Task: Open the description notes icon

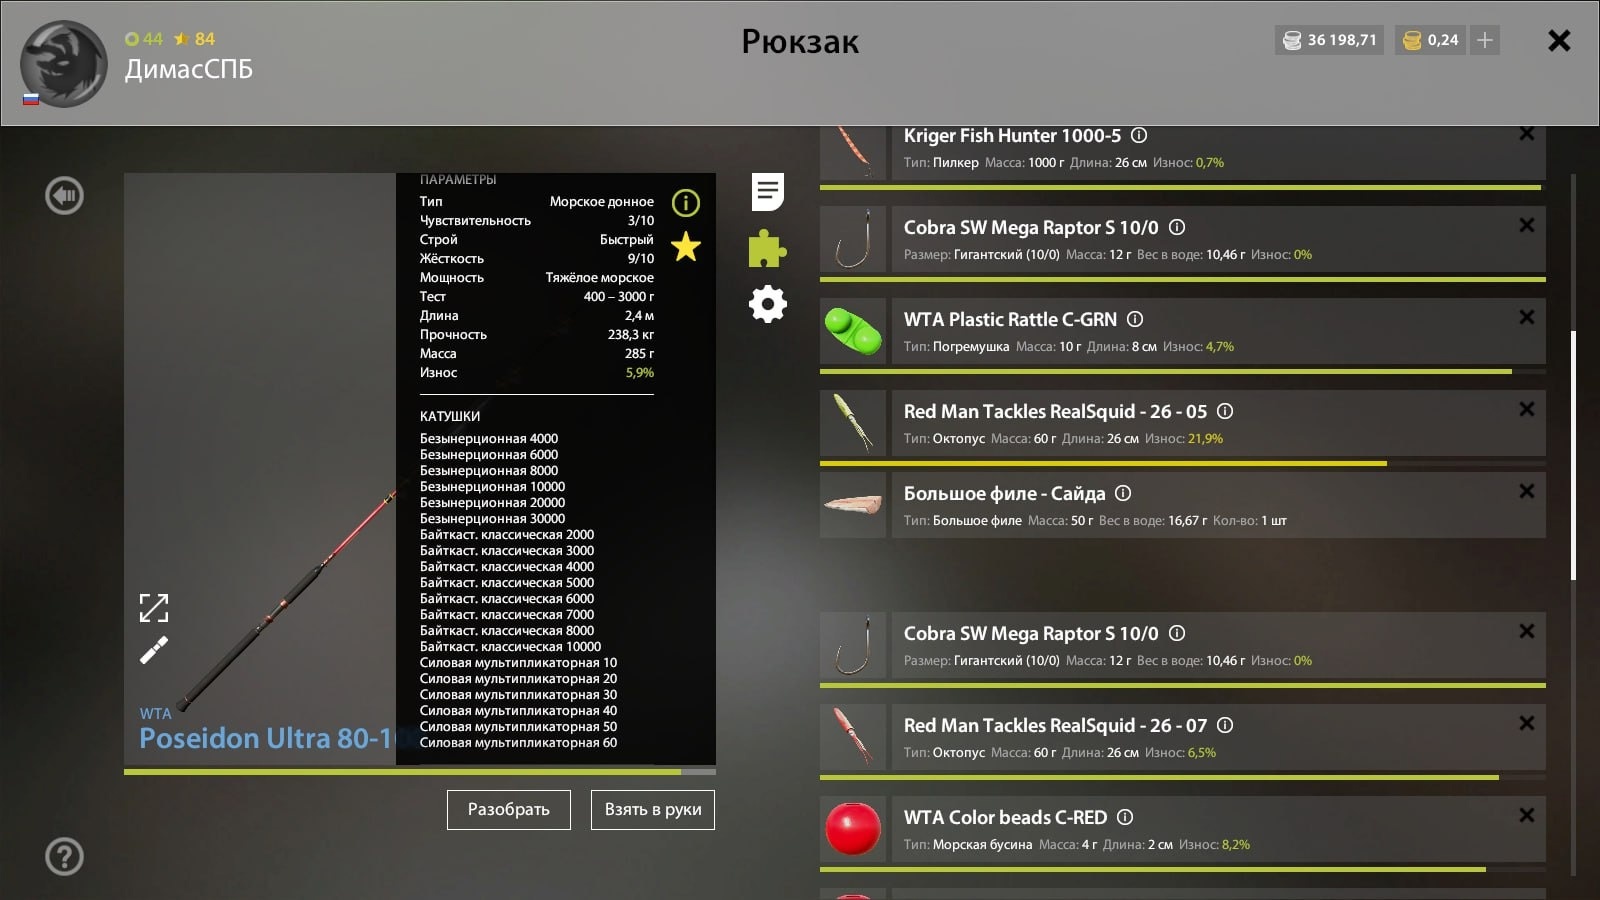Action: coord(768,192)
